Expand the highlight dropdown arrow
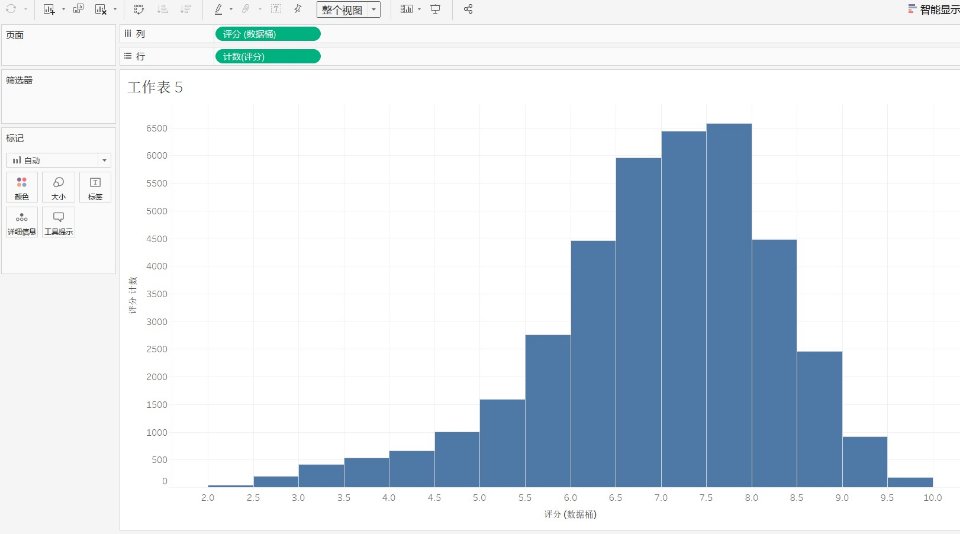Screen dimensions: 960x534 pyautogui.click(x=231, y=9)
